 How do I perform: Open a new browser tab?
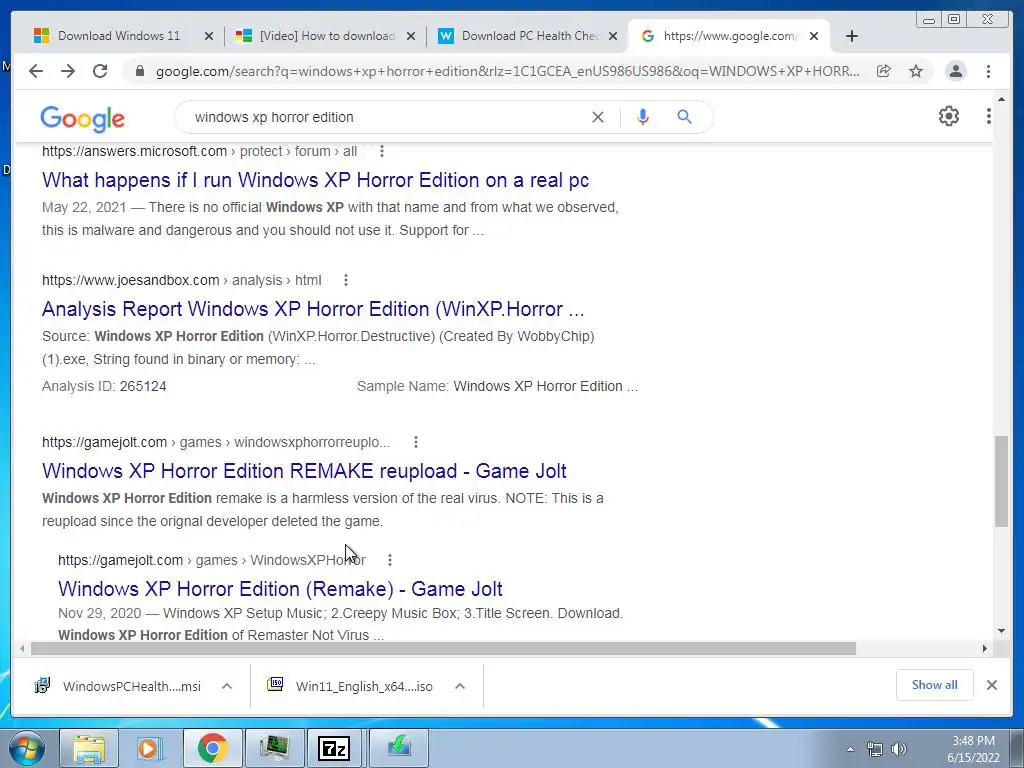[x=852, y=36]
